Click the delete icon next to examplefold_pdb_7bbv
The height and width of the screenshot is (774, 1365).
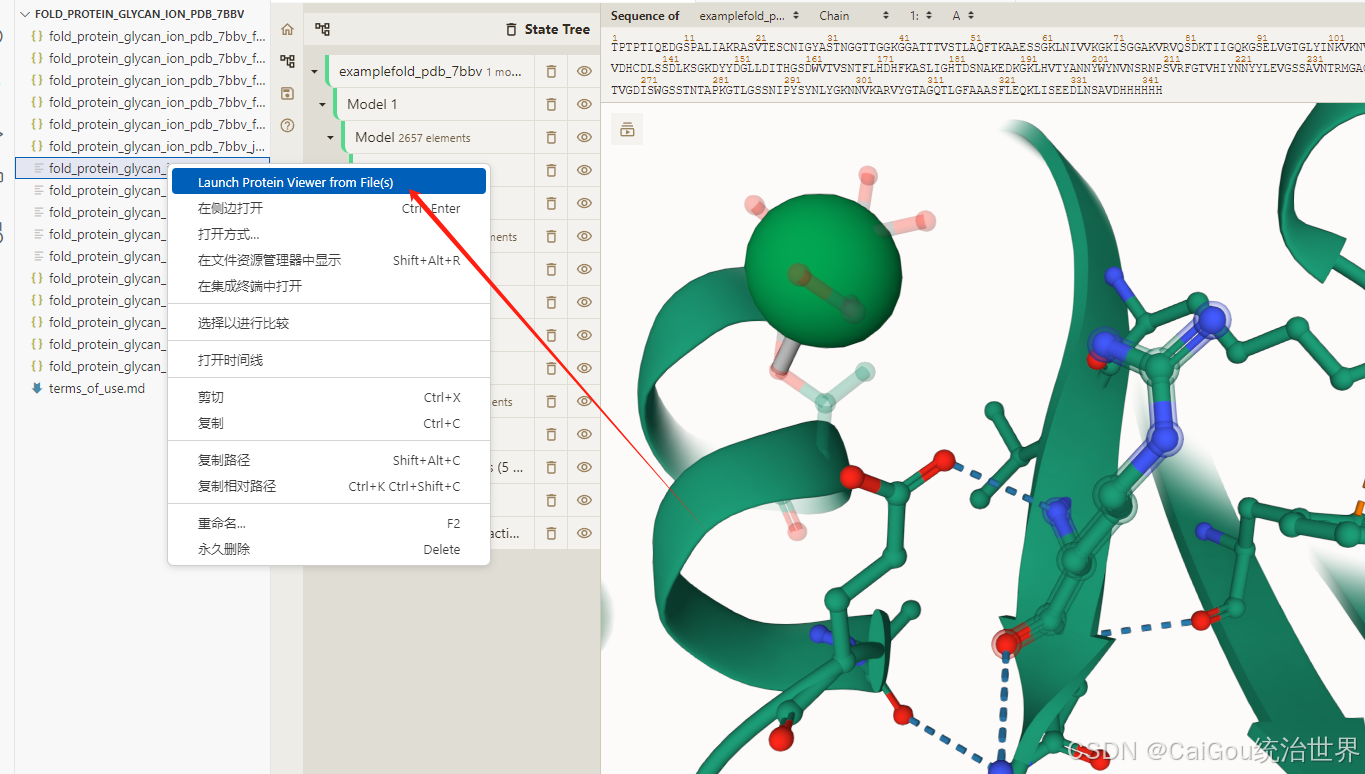click(551, 70)
